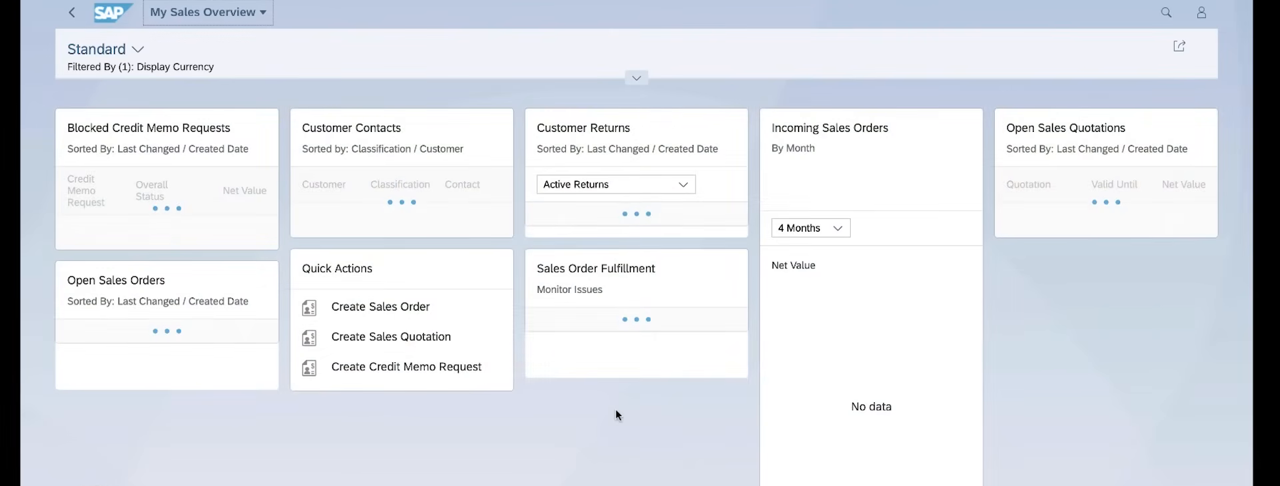Click the share/export icon
The width and height of the screenshot is (1280, 486).
(1179, 46)
